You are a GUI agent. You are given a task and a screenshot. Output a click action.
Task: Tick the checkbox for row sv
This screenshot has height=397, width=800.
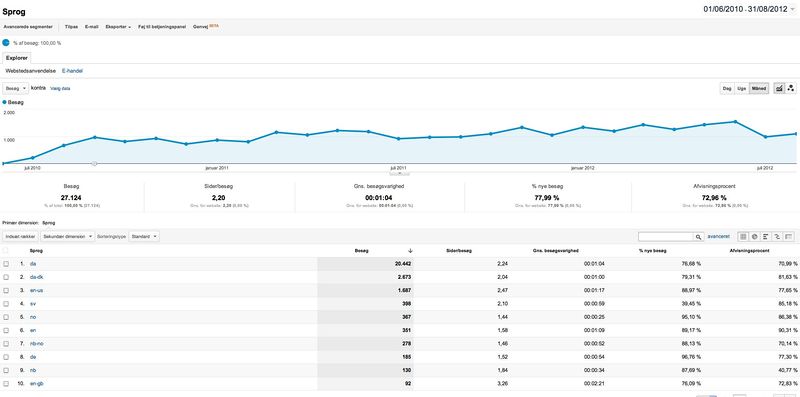click(x=6, y=304)
